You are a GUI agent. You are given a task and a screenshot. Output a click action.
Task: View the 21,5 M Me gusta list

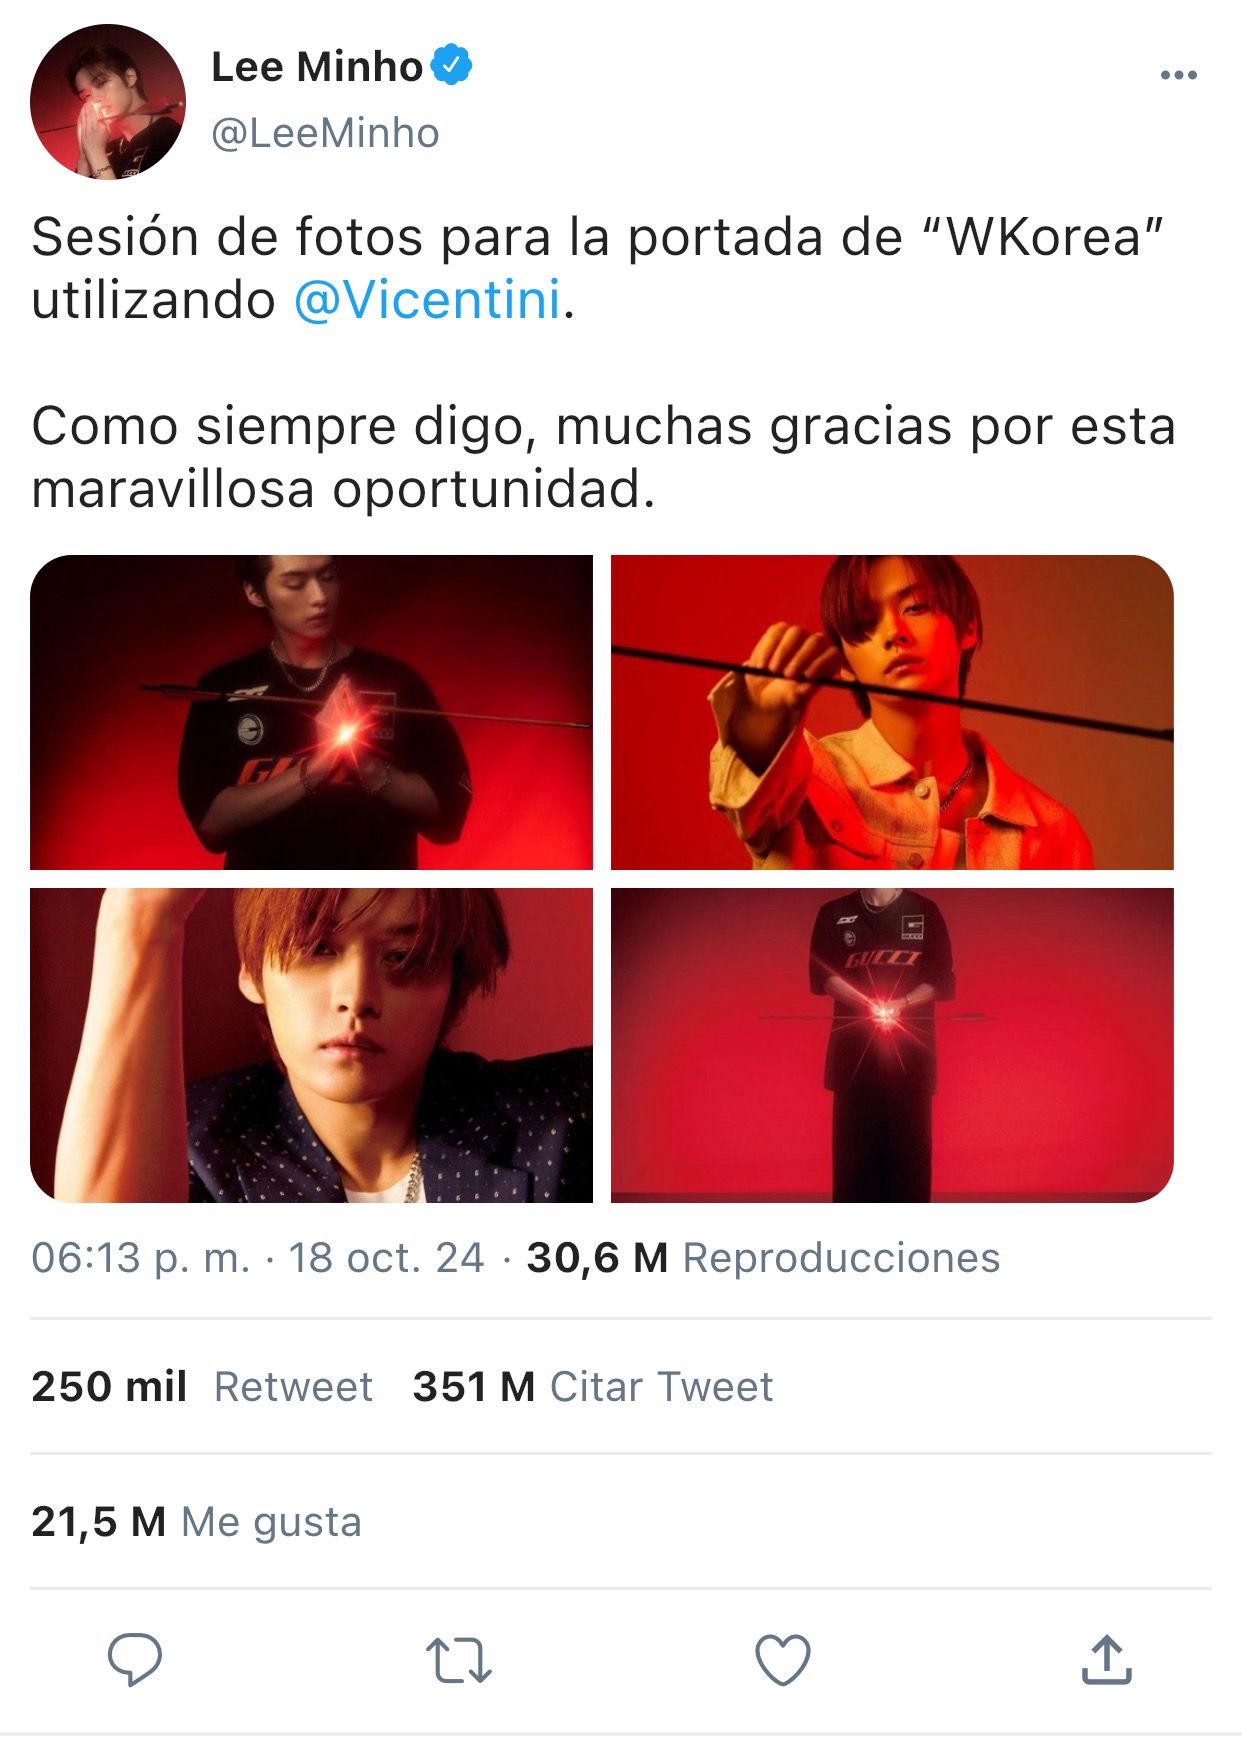(196, 1522)
